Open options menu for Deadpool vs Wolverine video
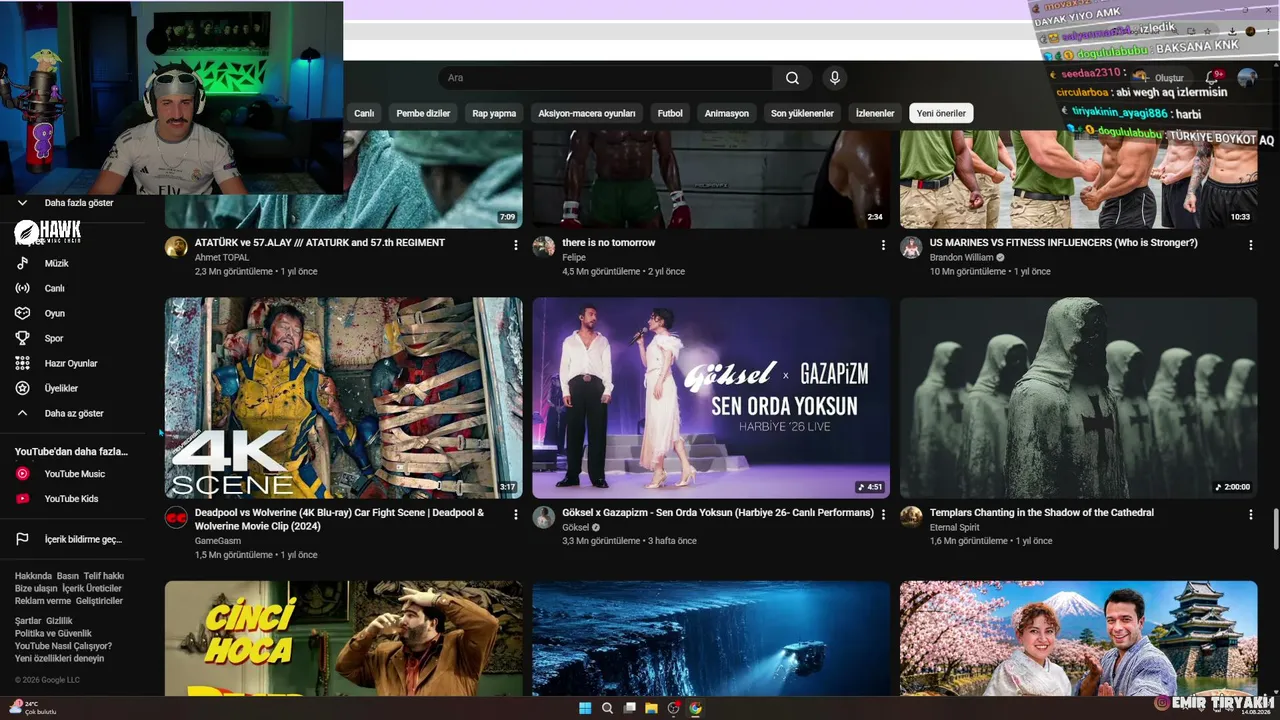The width and height of the screenshot is (1280, 720). click(x=516, y=515)
